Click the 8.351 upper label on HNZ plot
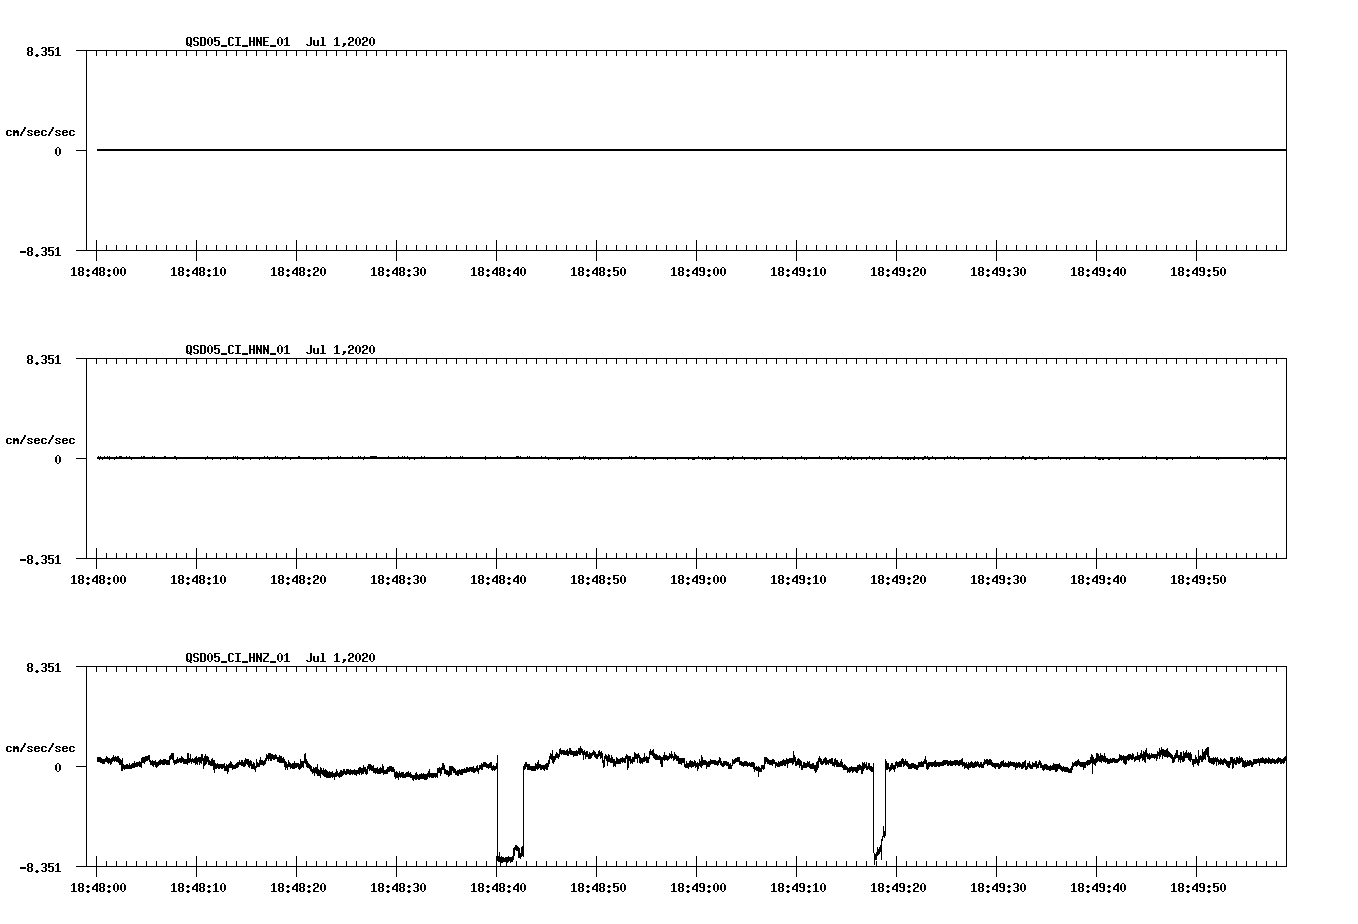Screen dimensions: 1358x924 point(44,667)
